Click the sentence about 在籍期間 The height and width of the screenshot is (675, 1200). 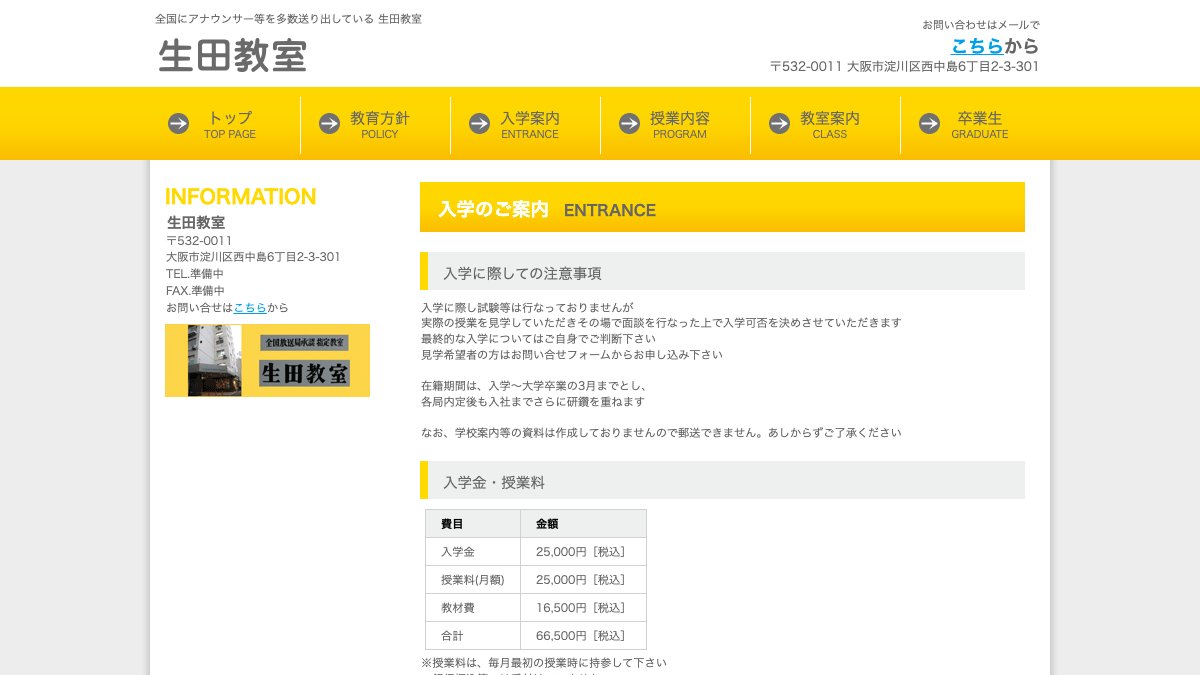point(534,386)
